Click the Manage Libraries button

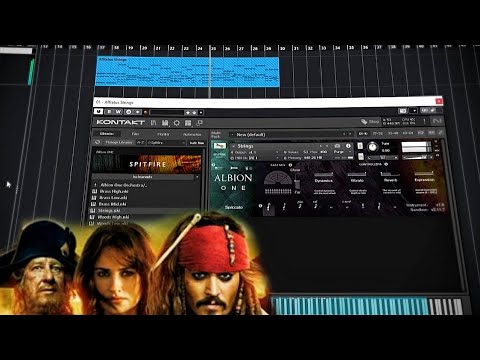(119, 142)
